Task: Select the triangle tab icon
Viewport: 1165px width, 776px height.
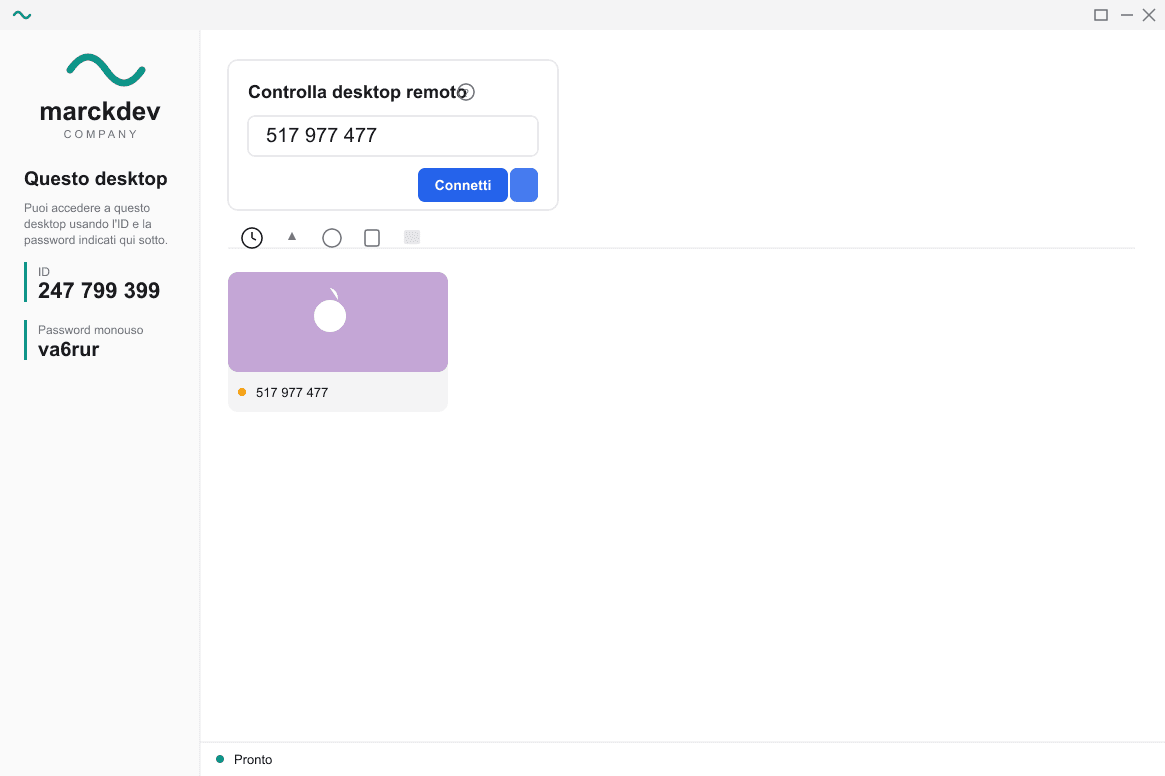Action: [x=292, y=236]
